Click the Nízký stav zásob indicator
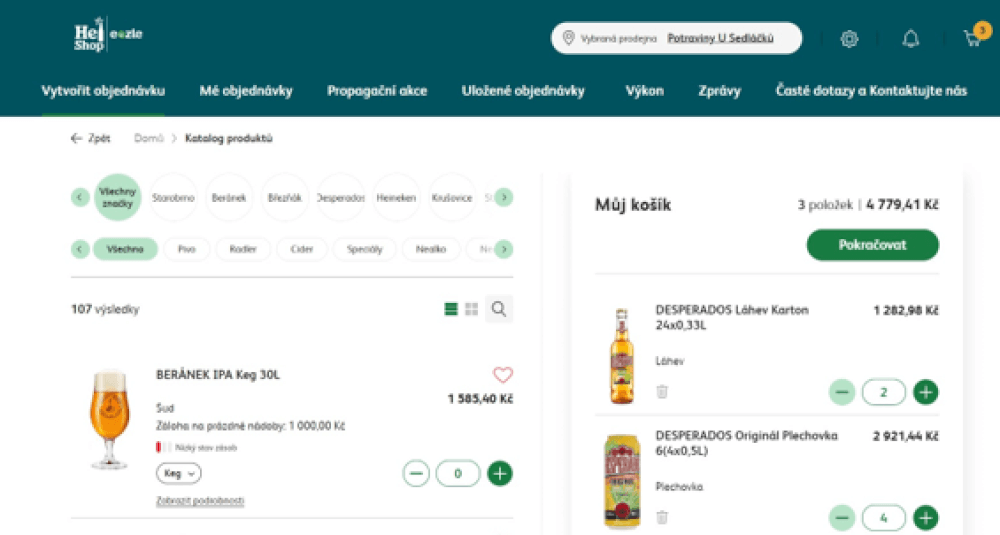 pos(196,448)
